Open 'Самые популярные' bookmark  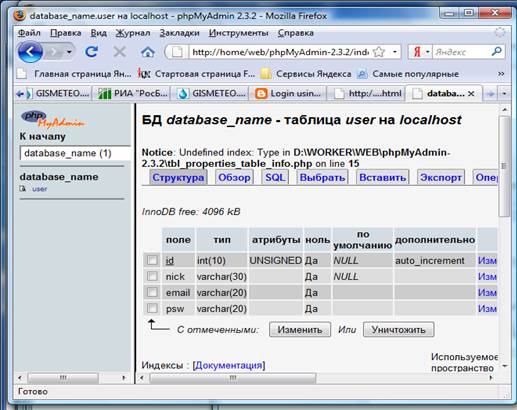pyautogui.click(x=408, y=74)
